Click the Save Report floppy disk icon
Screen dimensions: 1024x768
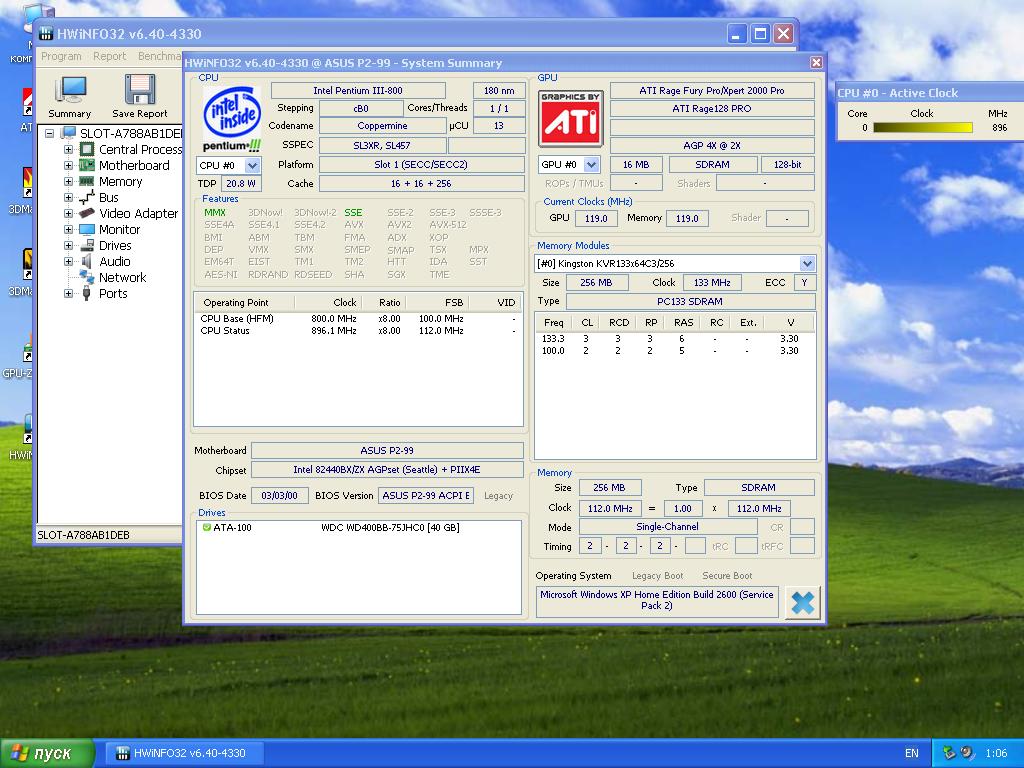click(139, 91)
